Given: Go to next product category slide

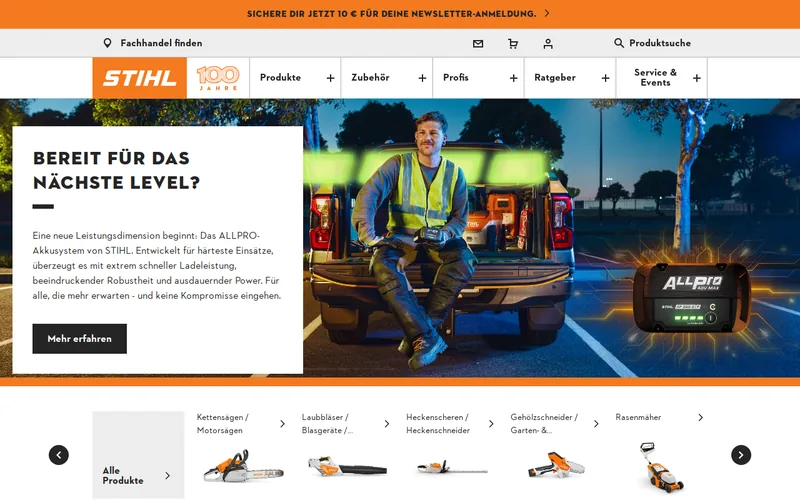Looking at the screenshot, I should (x=741, y=455).
